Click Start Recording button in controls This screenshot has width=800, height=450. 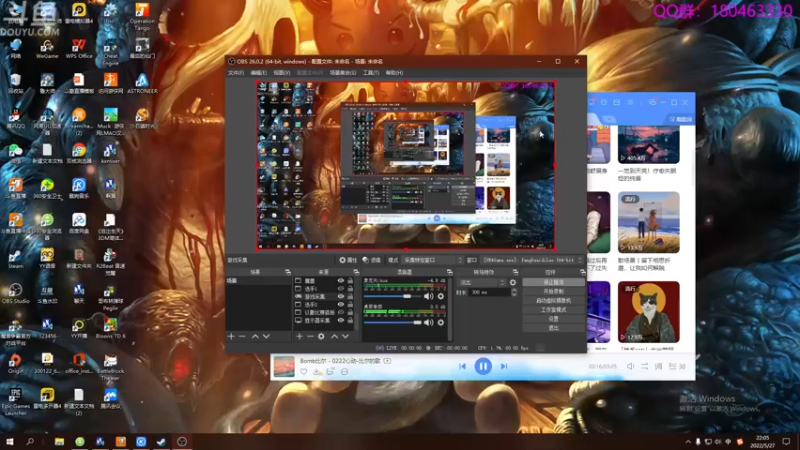(554, 291)
